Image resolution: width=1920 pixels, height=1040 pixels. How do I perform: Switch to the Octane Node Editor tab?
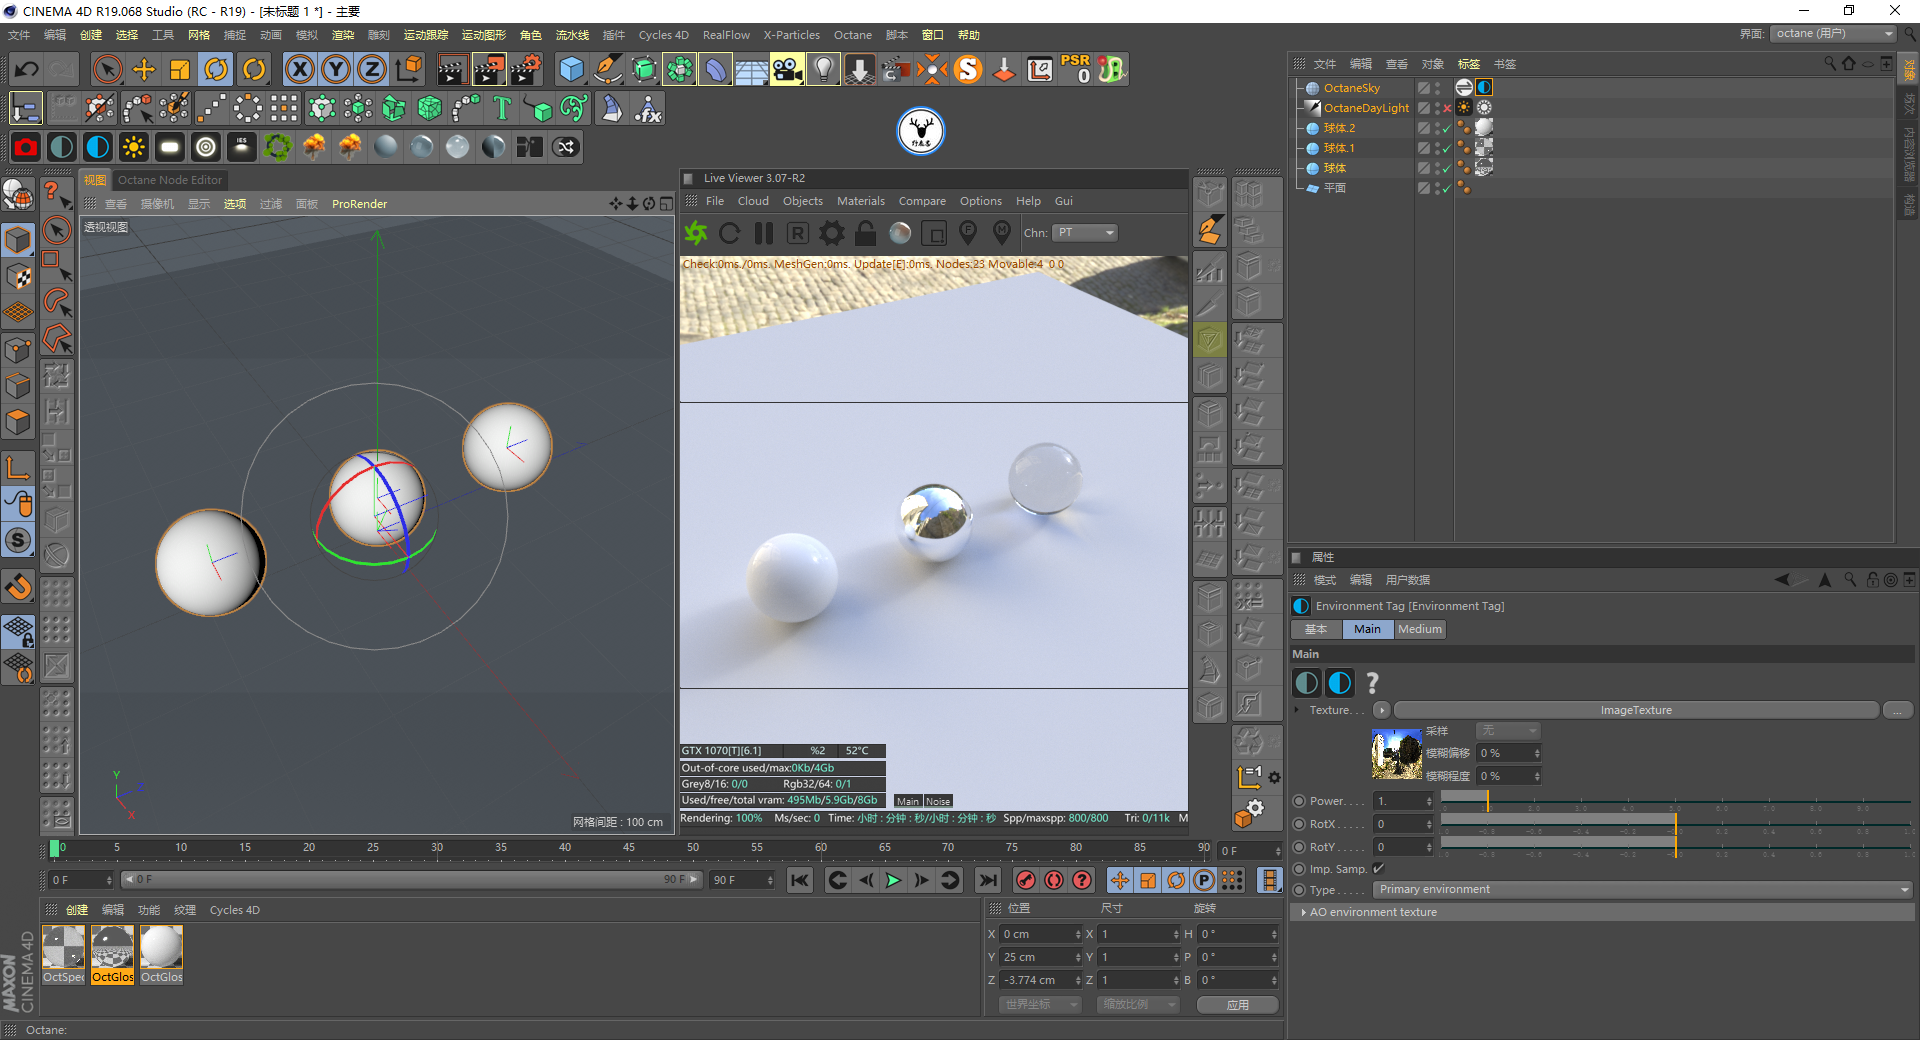(x=170, y=180)
